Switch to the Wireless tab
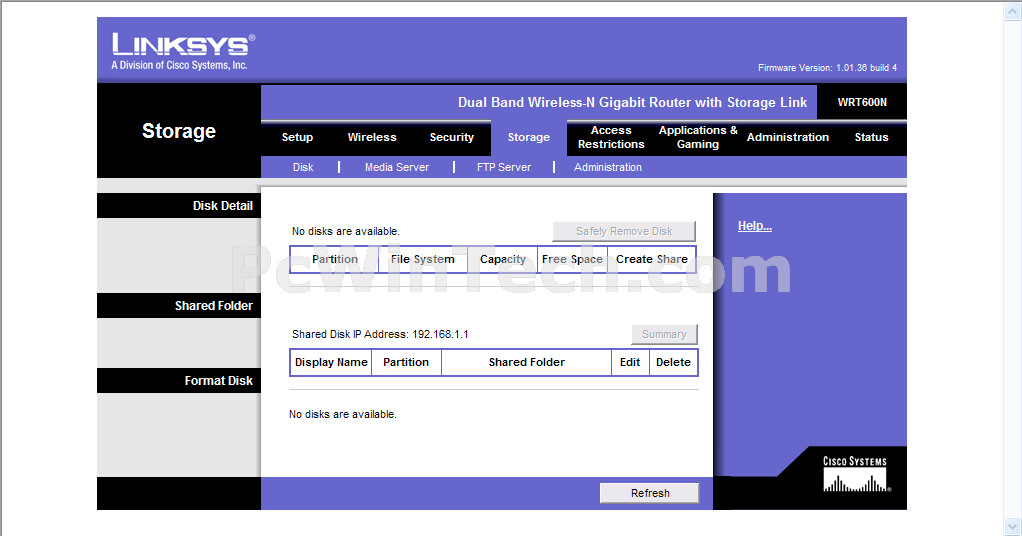This screenshot has height=536, width=1022. pos(372,138)
